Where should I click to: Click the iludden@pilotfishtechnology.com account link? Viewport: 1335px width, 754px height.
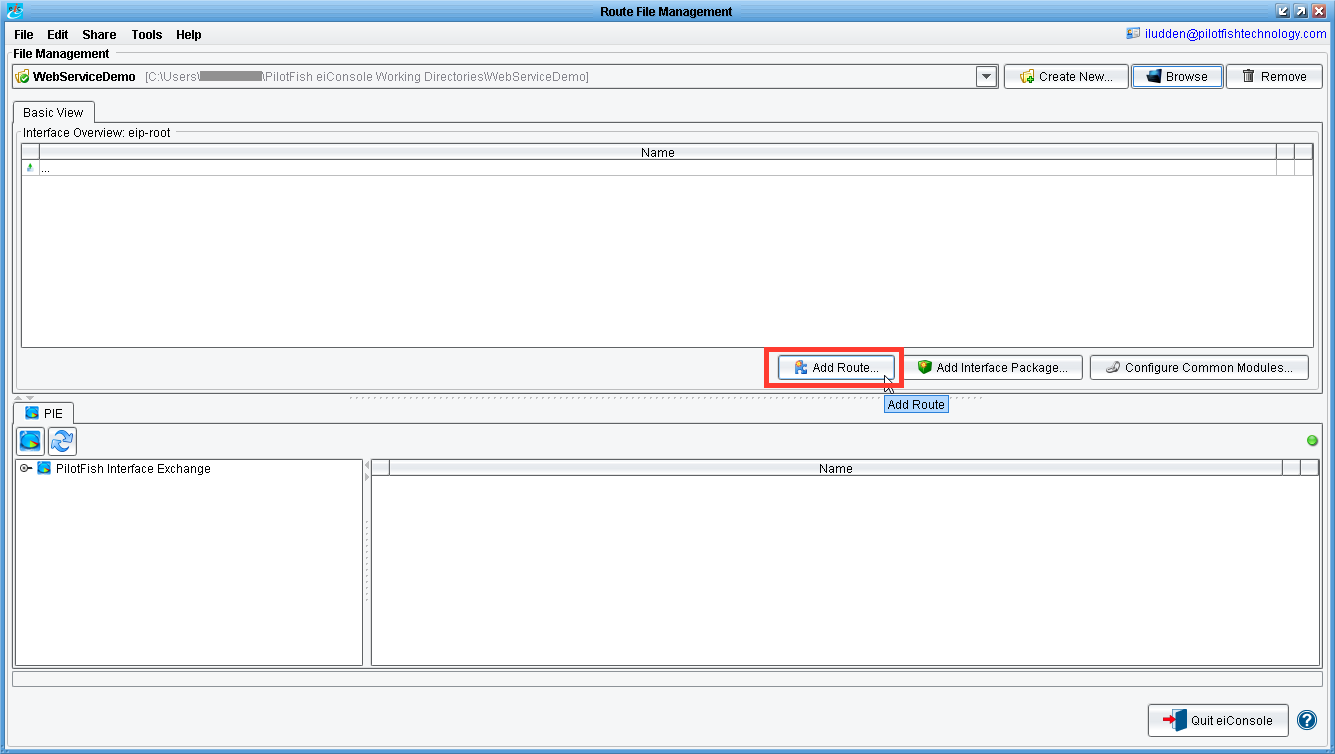click(1235, 34)
